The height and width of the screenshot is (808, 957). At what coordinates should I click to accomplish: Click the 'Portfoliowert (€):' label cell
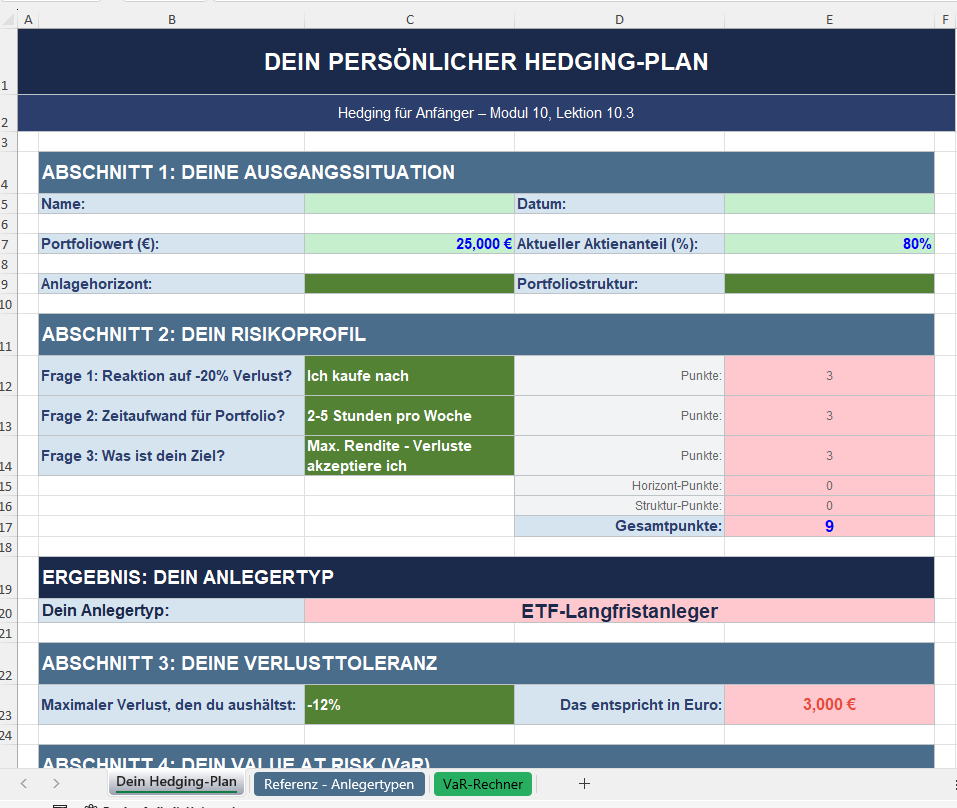tap(172, 244)
